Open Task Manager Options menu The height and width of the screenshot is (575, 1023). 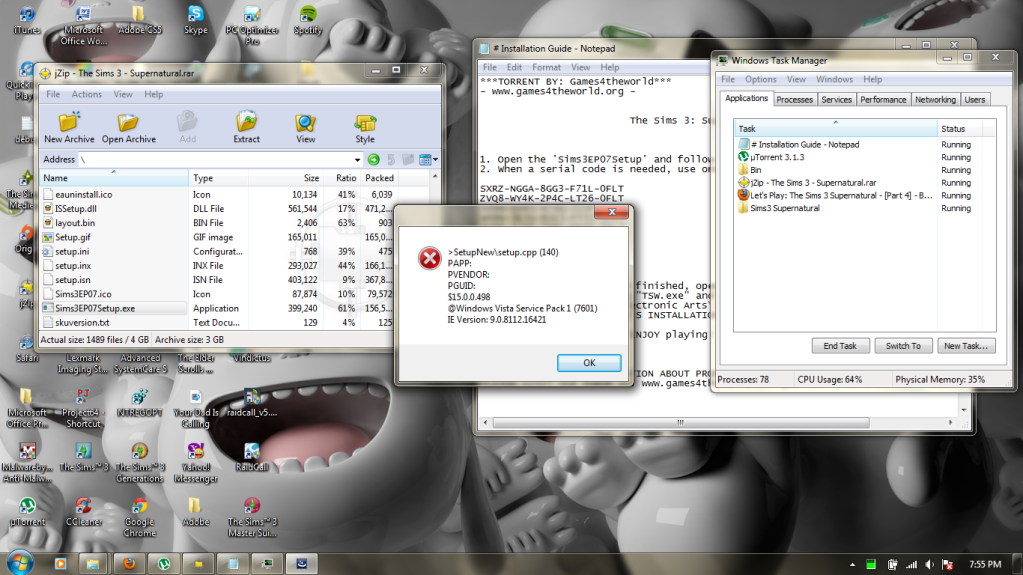[761, 79]
